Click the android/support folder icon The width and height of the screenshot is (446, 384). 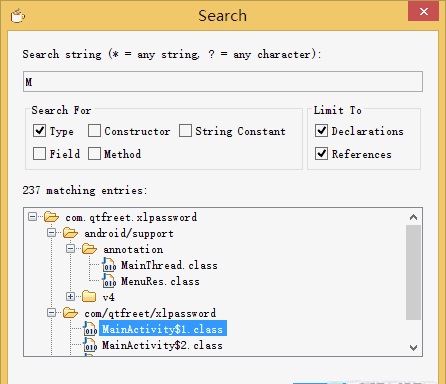[70, 233]
